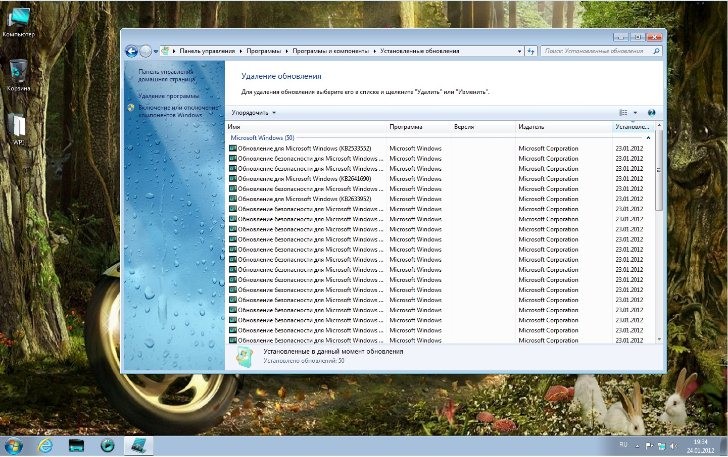This screenshot has width=728, height=457.
Task: Click icon of KB2533552 update
Action: [x=233, y=149]
